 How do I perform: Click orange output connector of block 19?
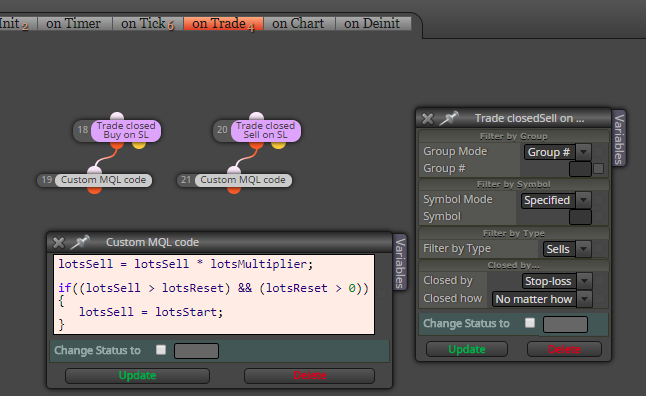point(94,190)
